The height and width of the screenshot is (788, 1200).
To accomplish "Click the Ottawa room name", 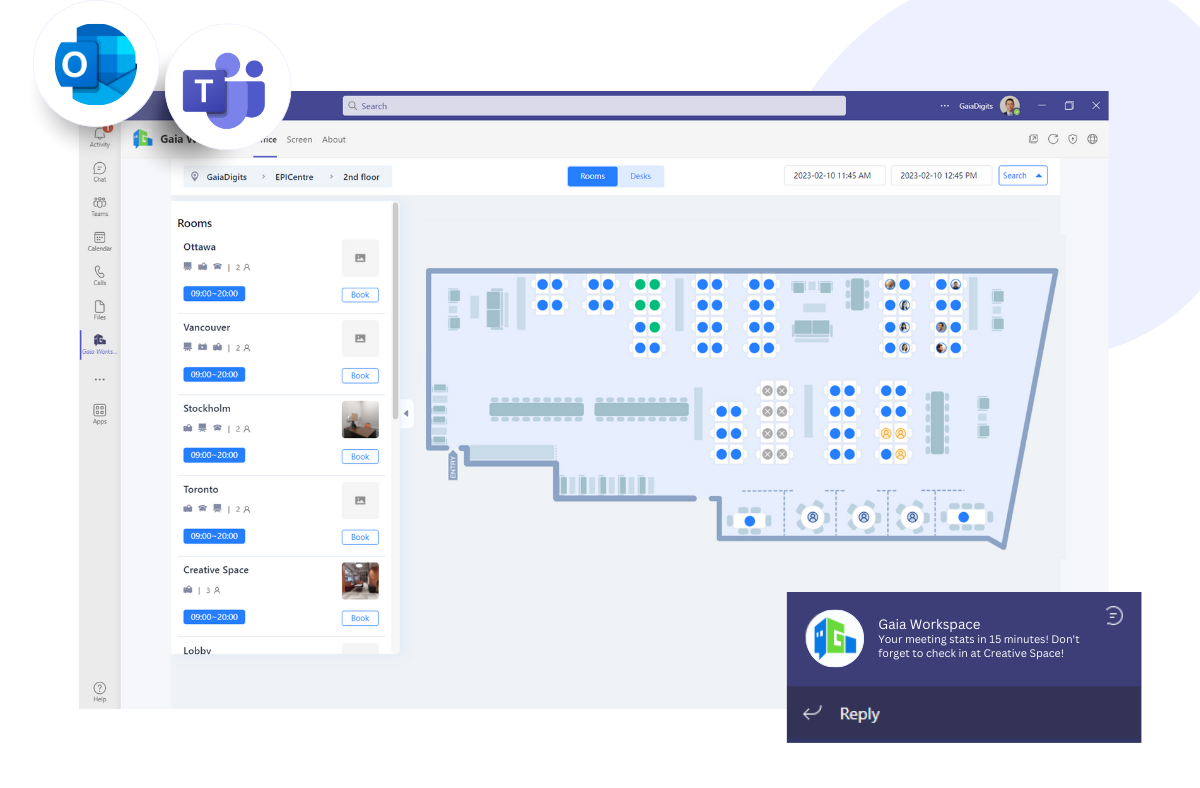I will 200,247.
